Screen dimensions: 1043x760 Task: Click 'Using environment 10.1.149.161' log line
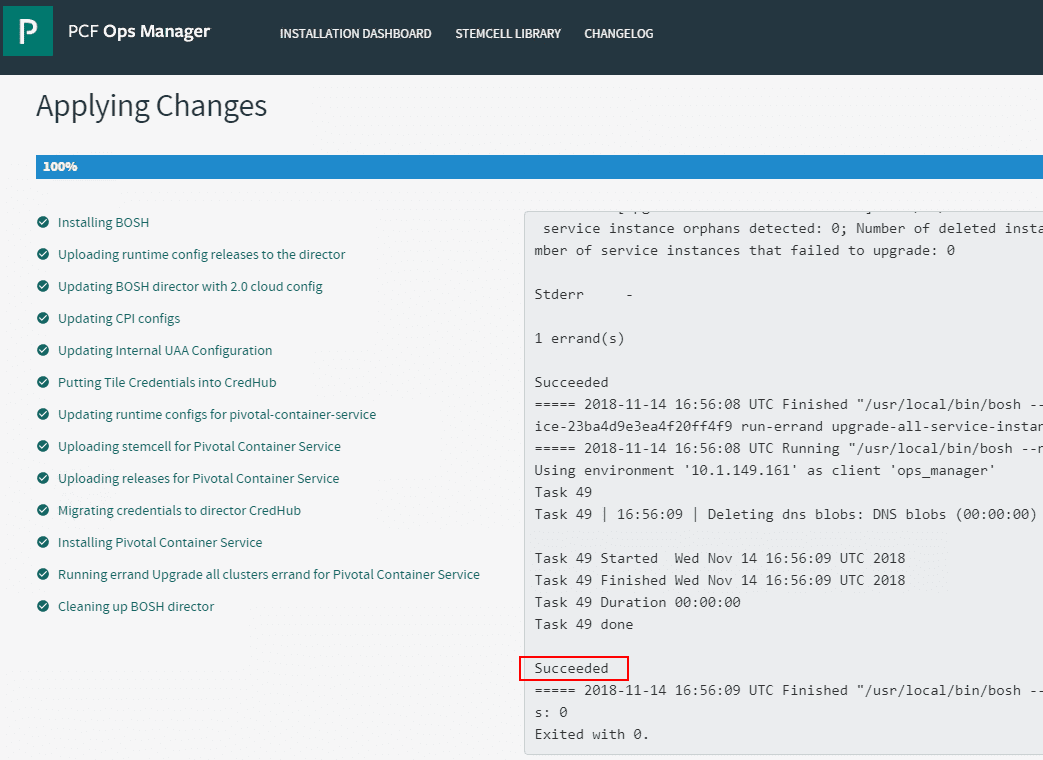tap(765, 471)
